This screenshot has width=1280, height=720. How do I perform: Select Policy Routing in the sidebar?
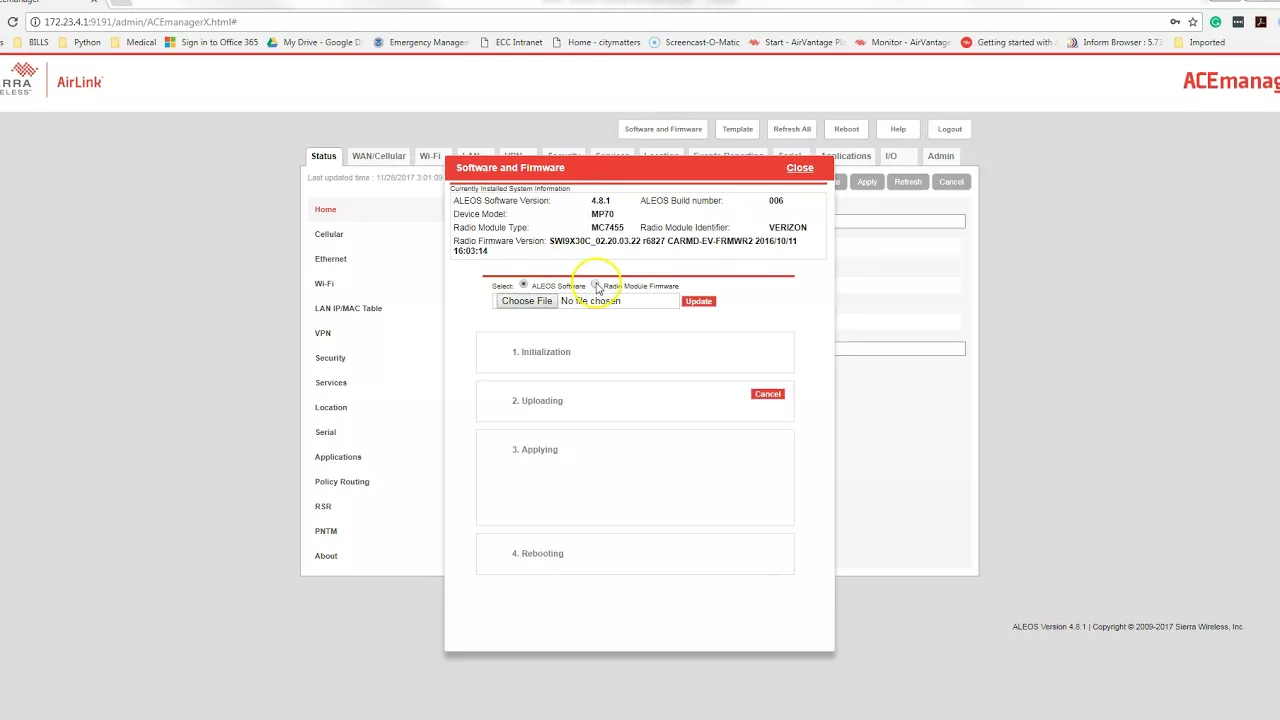click(x=342, y=482)
